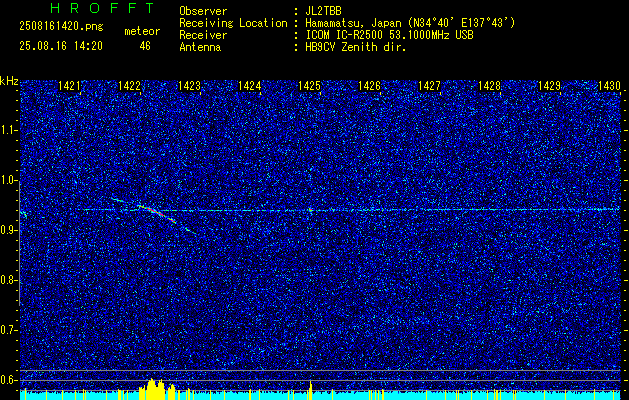Click the 1.0 kHz axis label

[x=8, y=180]
